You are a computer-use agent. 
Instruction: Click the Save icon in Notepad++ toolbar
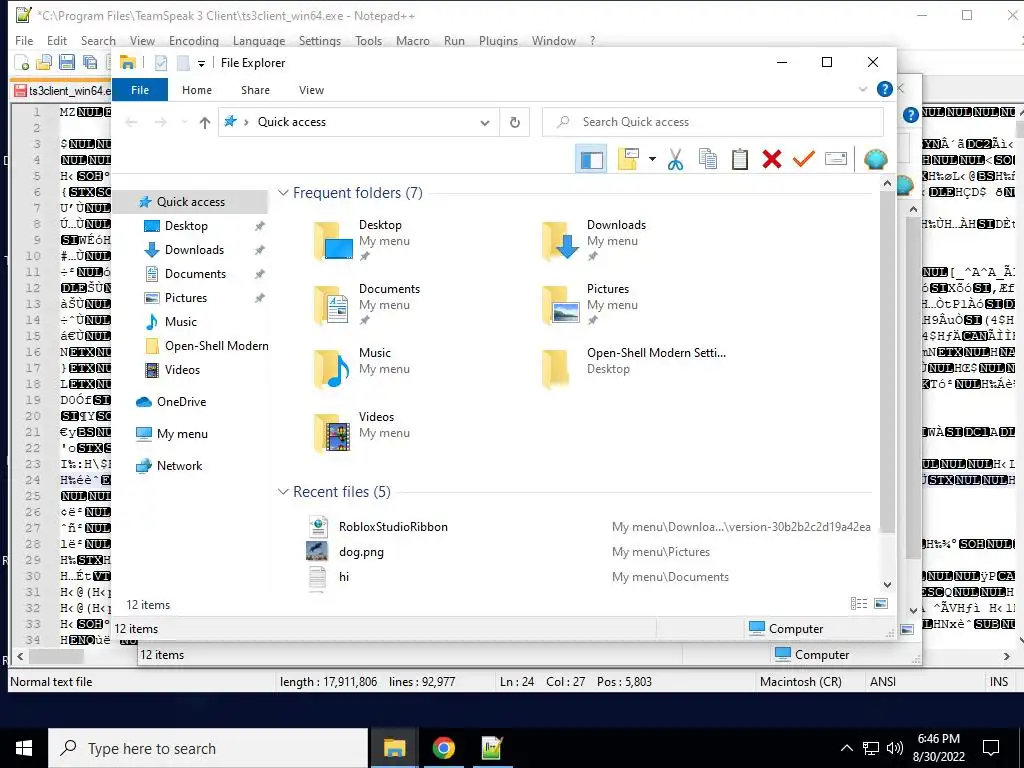click(67, 63)
